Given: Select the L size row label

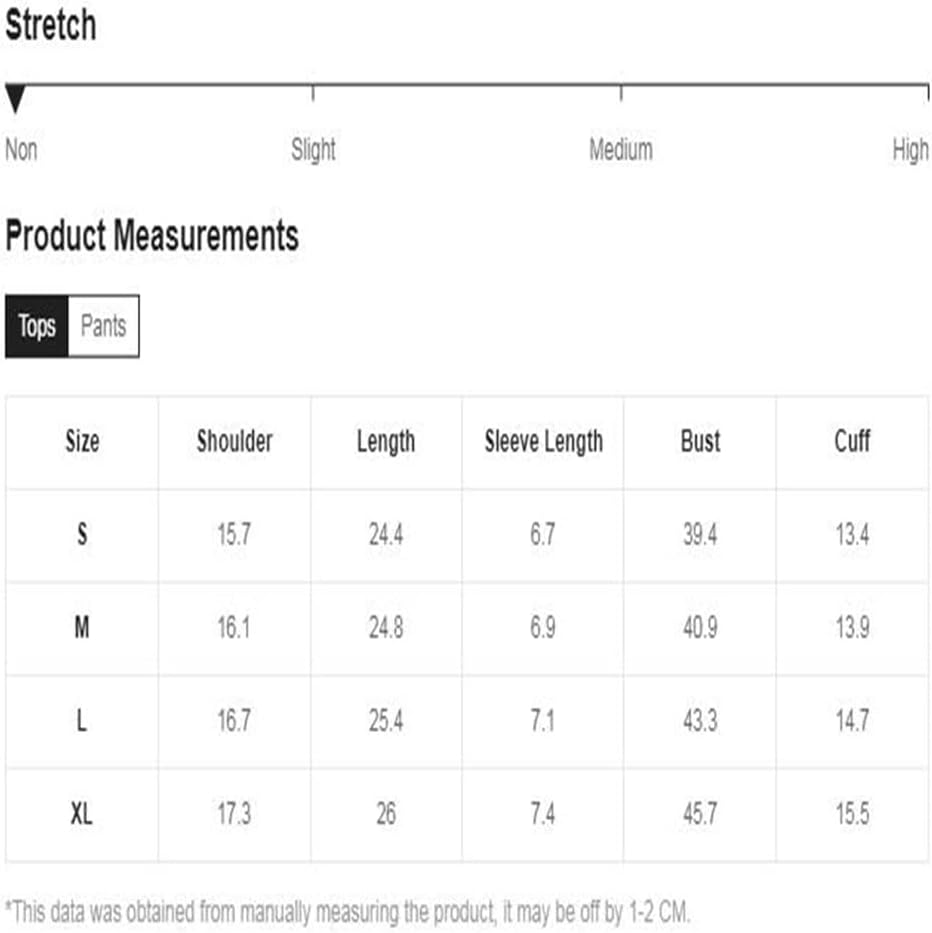Looking at the screenshot, I should (x=82, y=721).
